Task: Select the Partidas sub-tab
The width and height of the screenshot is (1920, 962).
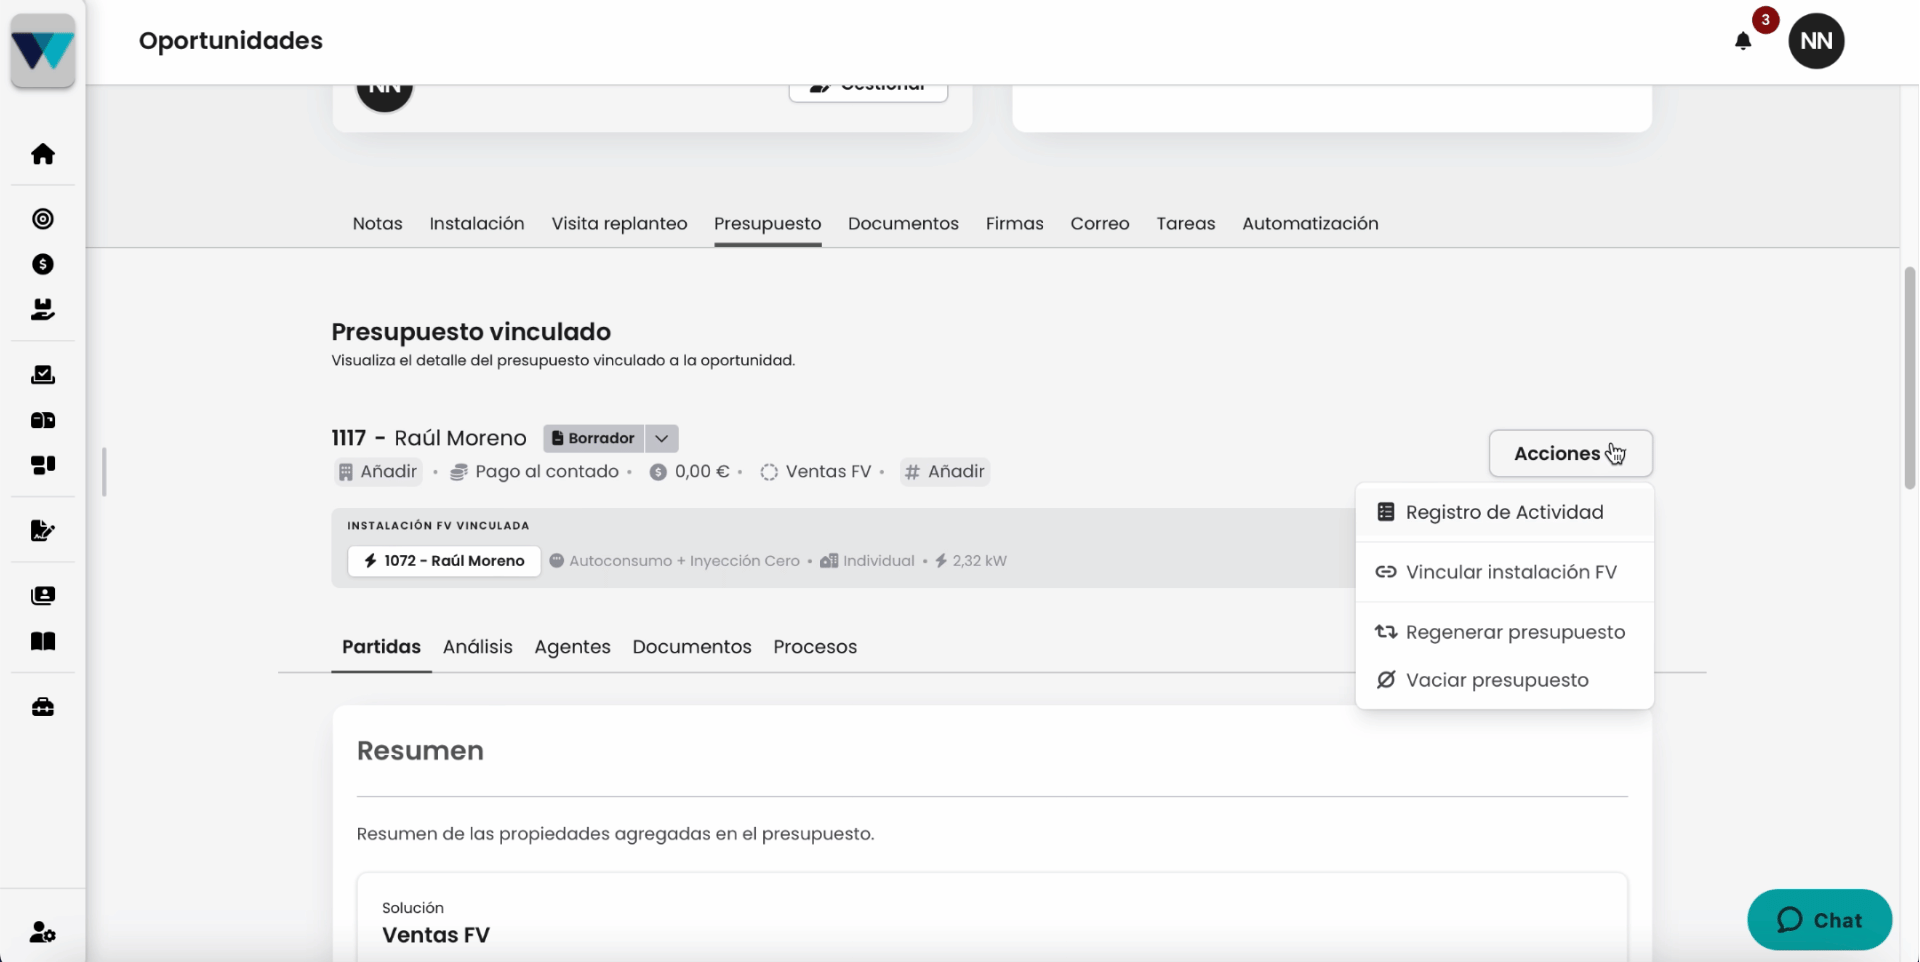Action: 381,647
